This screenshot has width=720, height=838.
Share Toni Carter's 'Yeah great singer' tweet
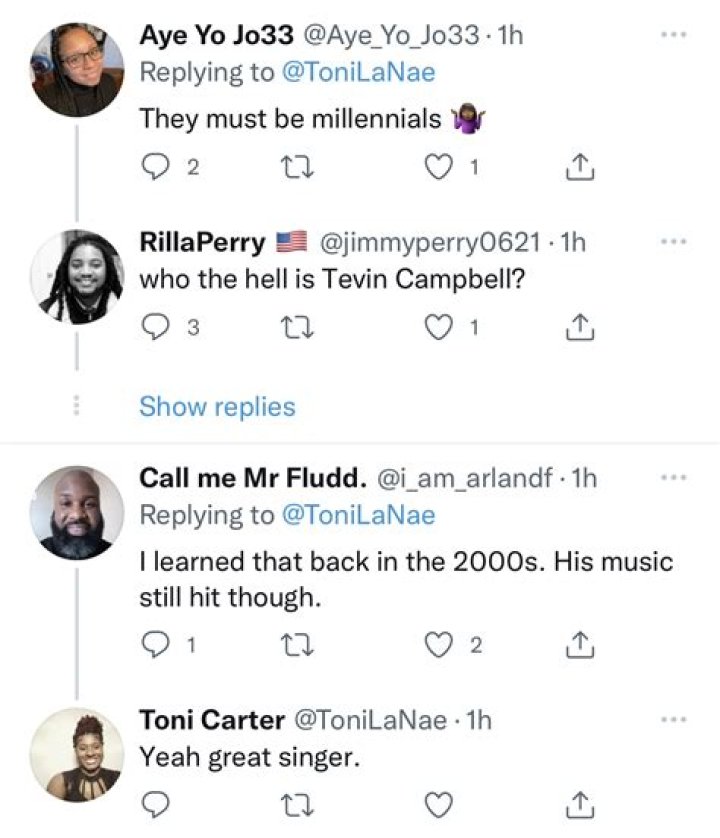576,803
